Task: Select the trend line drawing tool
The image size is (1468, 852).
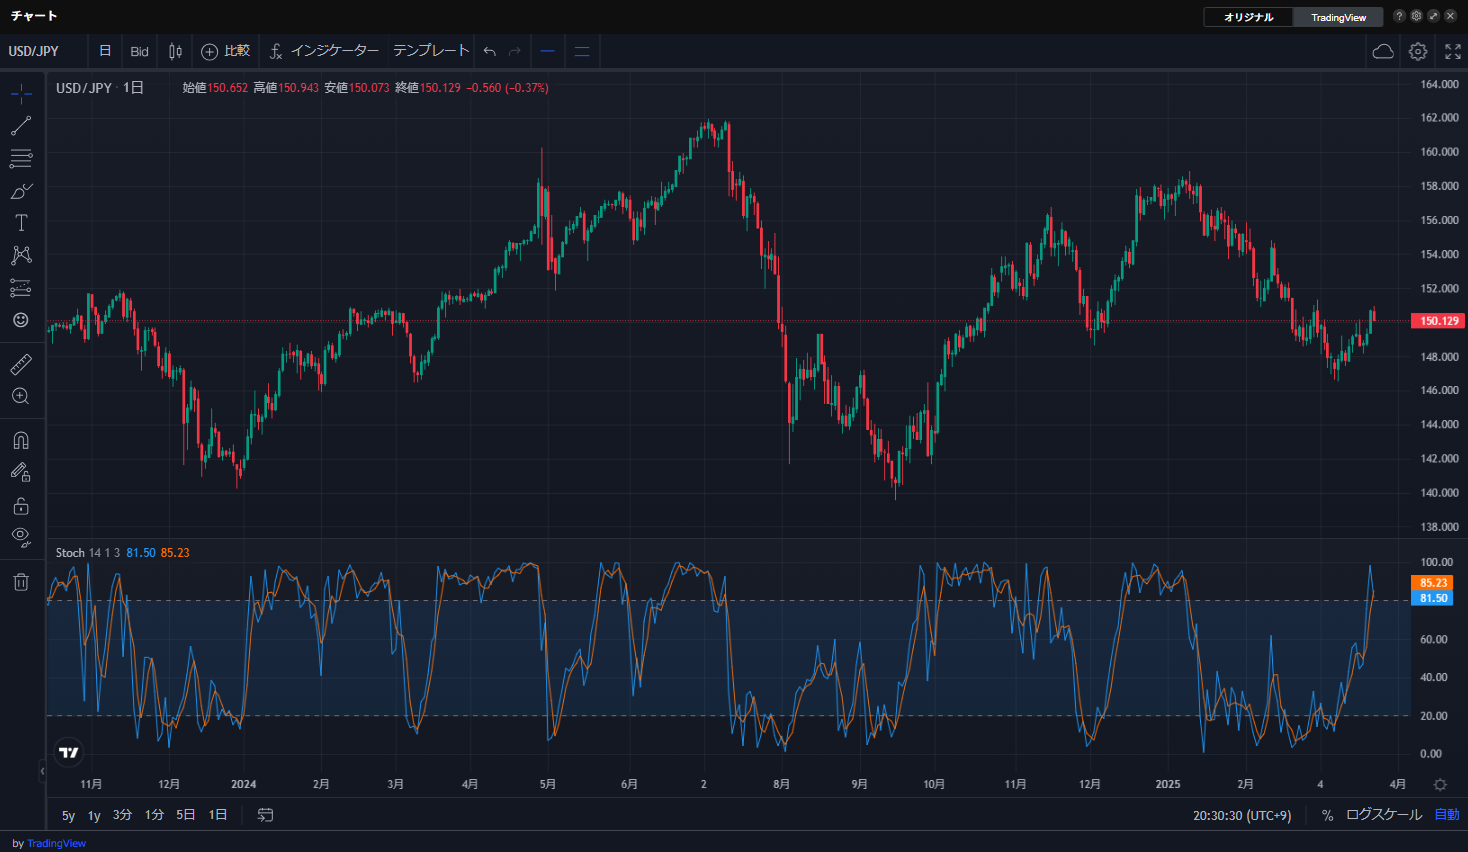Action: tap(21, 126)
